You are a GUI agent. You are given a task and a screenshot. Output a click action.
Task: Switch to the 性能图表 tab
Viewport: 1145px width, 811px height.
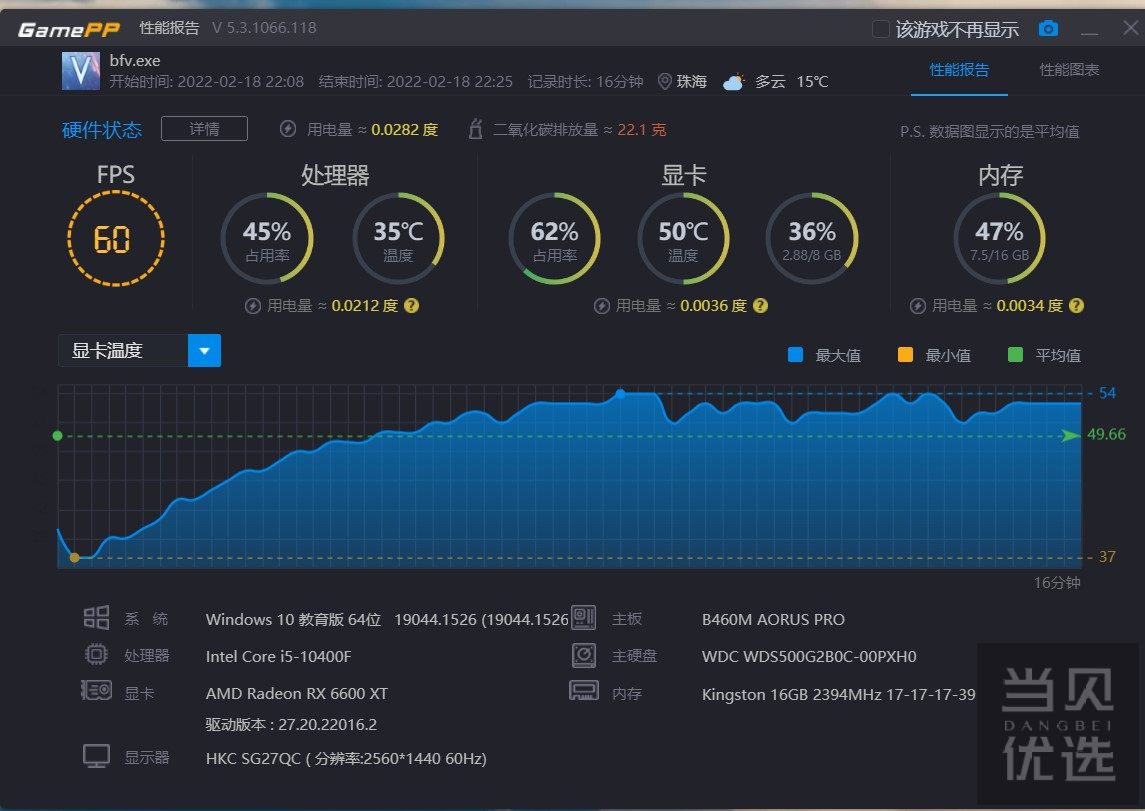[x=1069, y=70]
